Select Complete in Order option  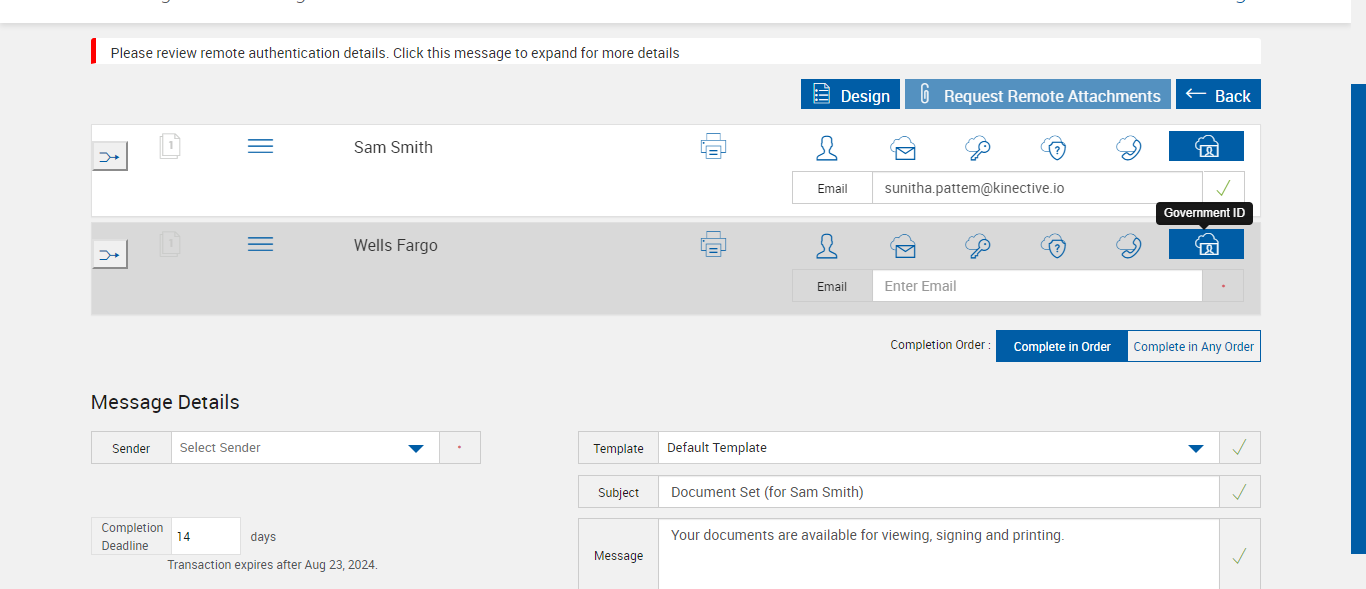coord(1062,346)
